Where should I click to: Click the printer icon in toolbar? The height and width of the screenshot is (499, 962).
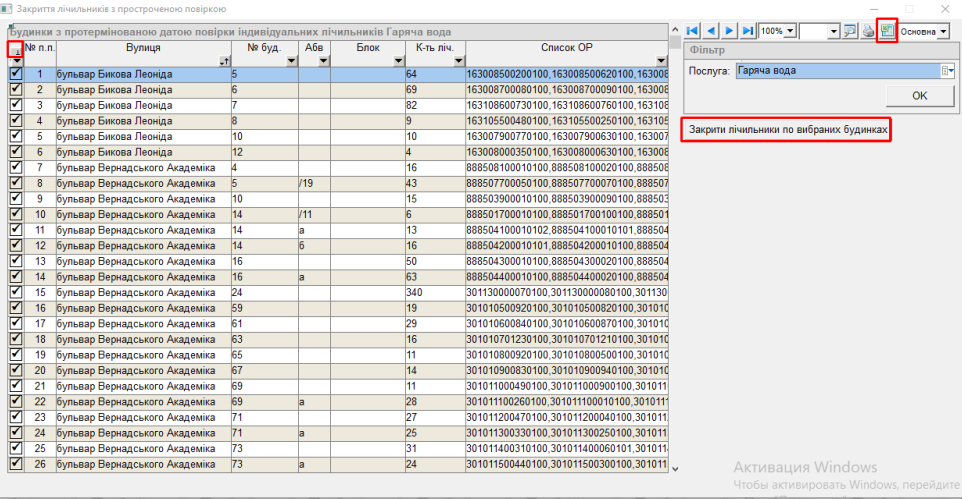click(868, 31)
